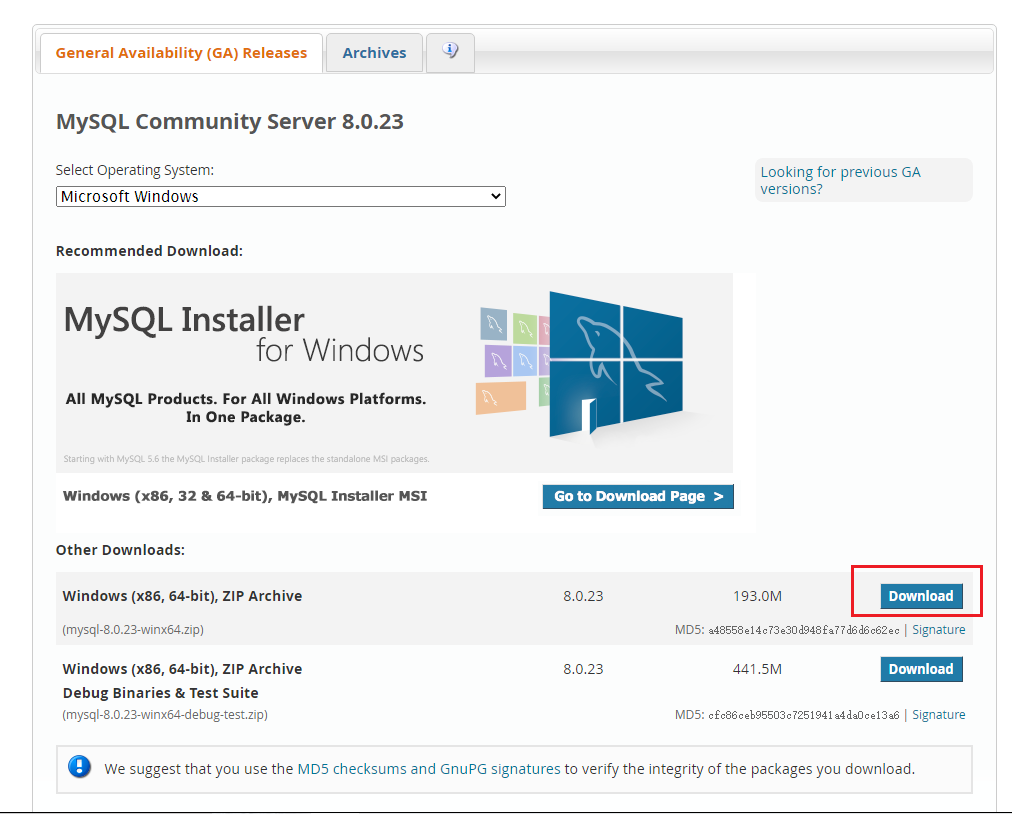Viewport: 1012px width, 814px height.
Task: Download the Debug Binaries & Test Suite ZIP
Action: (921, 669)
